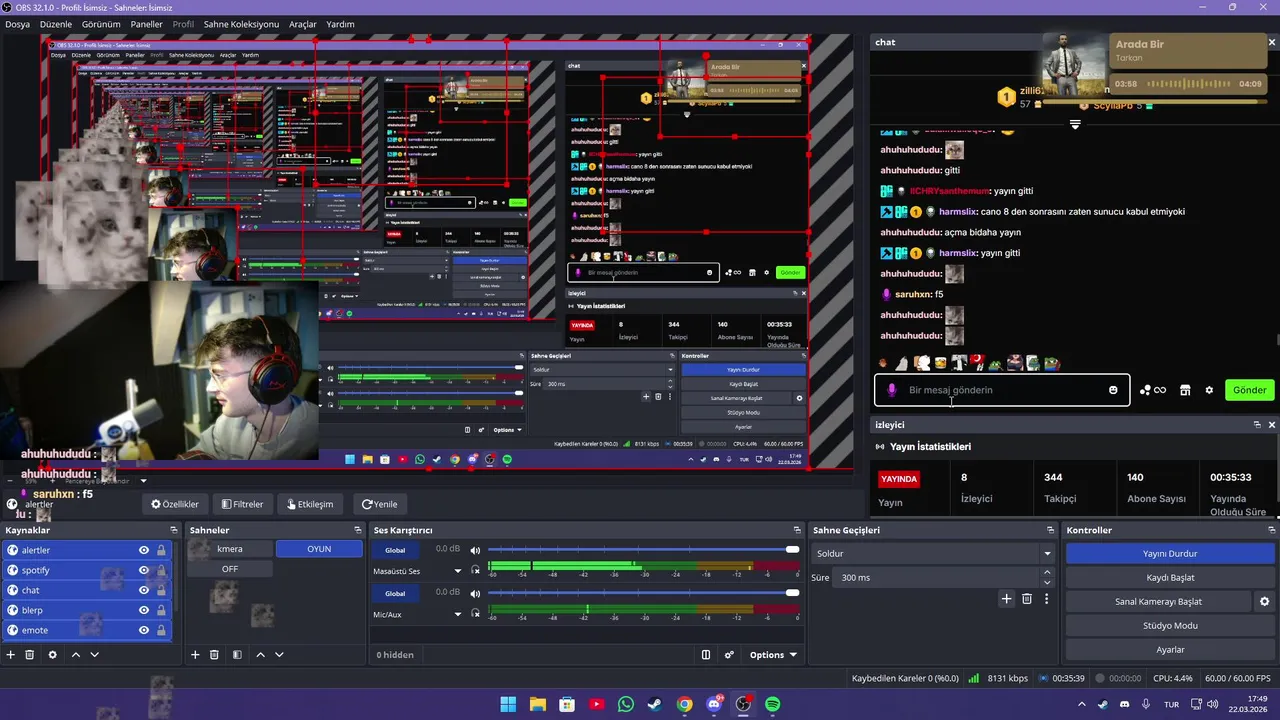Mute Masaüstü Ses speaker icon

pos(476,551)
